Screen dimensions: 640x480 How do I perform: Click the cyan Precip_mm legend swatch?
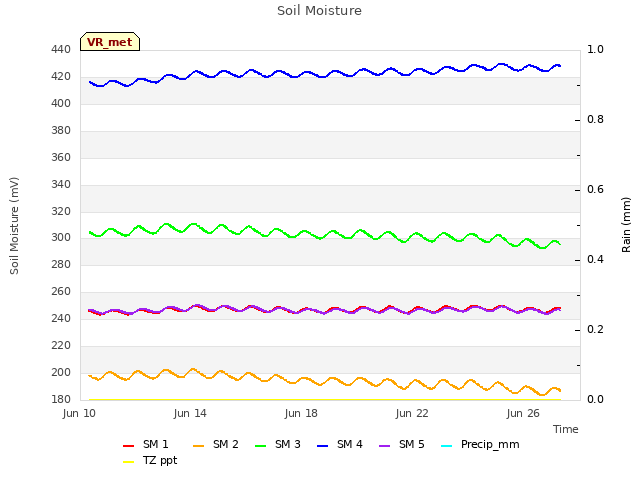pos(447,446)
